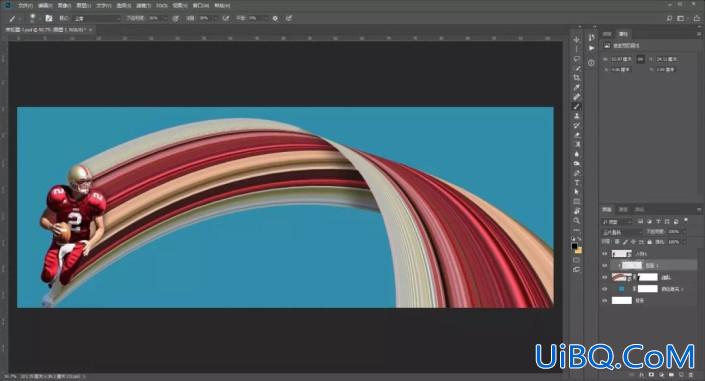Viewport: 705px width, 381px height.
Task: Select the Zoom magnifier tool
Action: 577,220
